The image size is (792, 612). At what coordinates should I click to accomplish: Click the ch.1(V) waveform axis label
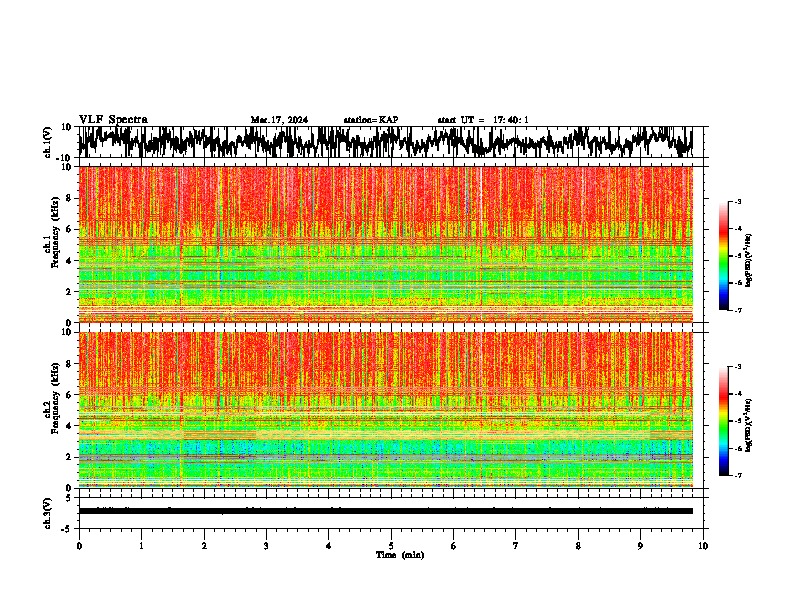pos(48,142)
